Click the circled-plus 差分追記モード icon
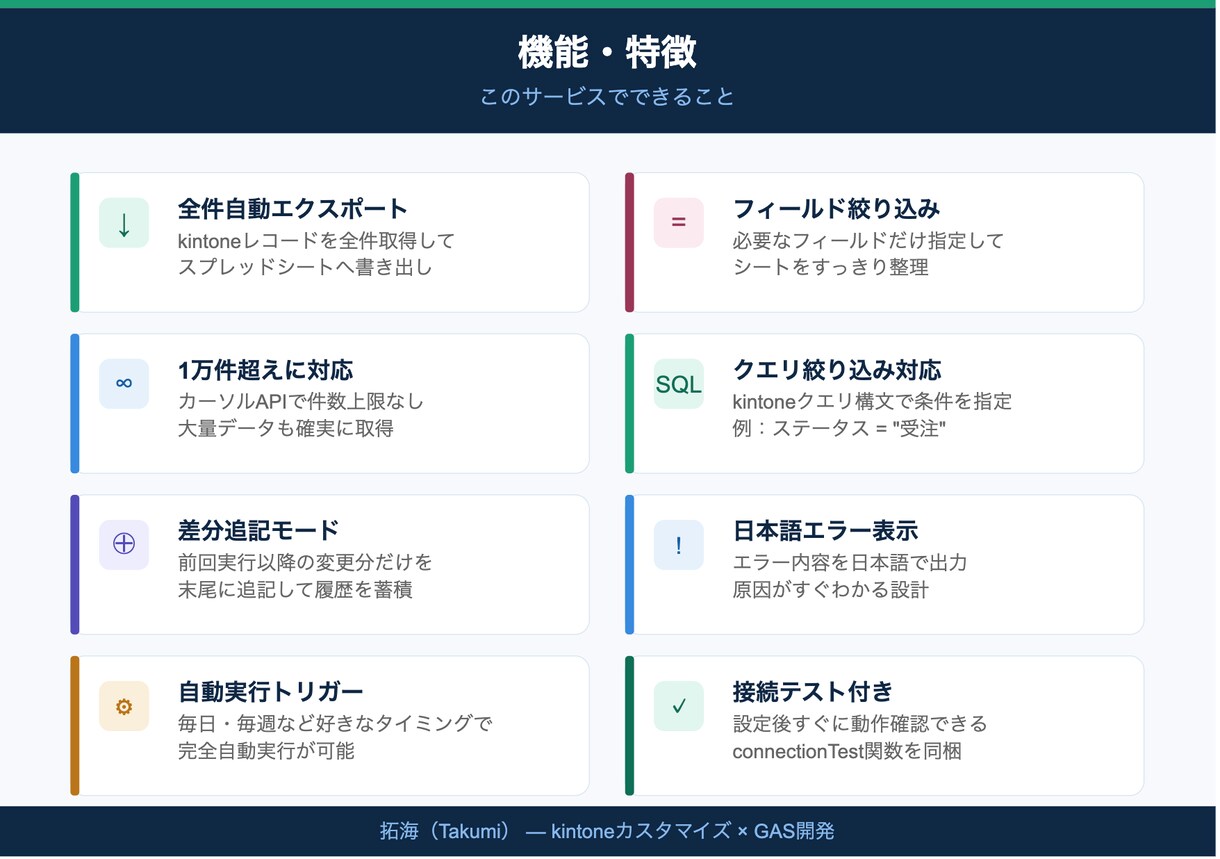 tap(124, 545)
